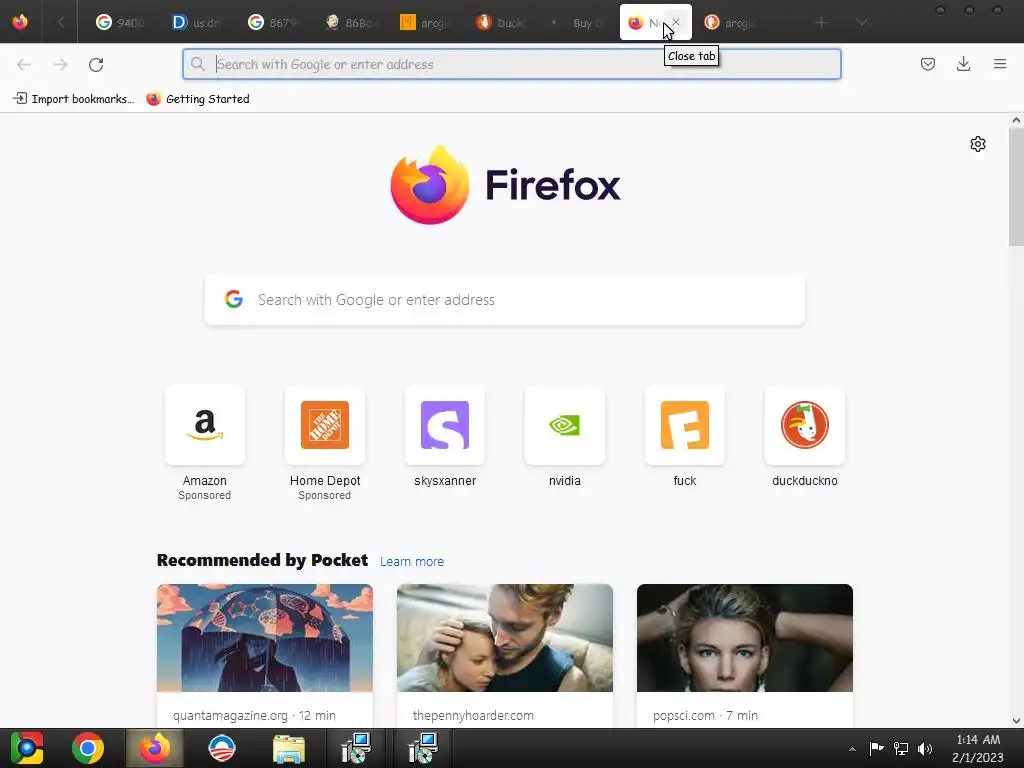The height and width of the screenshot is (768, 1024).
Task: Close the current New Tab
Action: [676, 22]
